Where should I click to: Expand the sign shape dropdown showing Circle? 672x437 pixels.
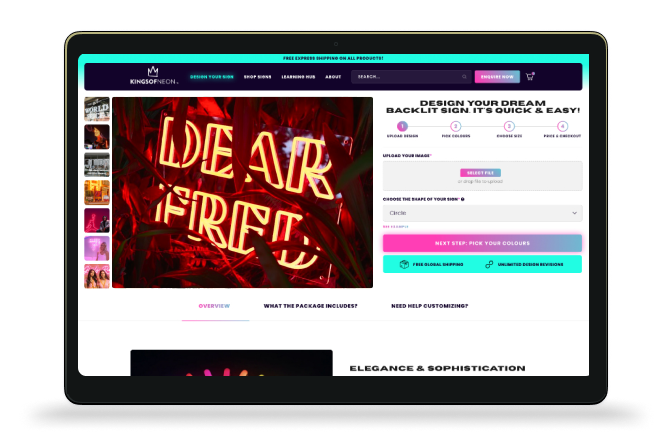(x=482, y=213)
